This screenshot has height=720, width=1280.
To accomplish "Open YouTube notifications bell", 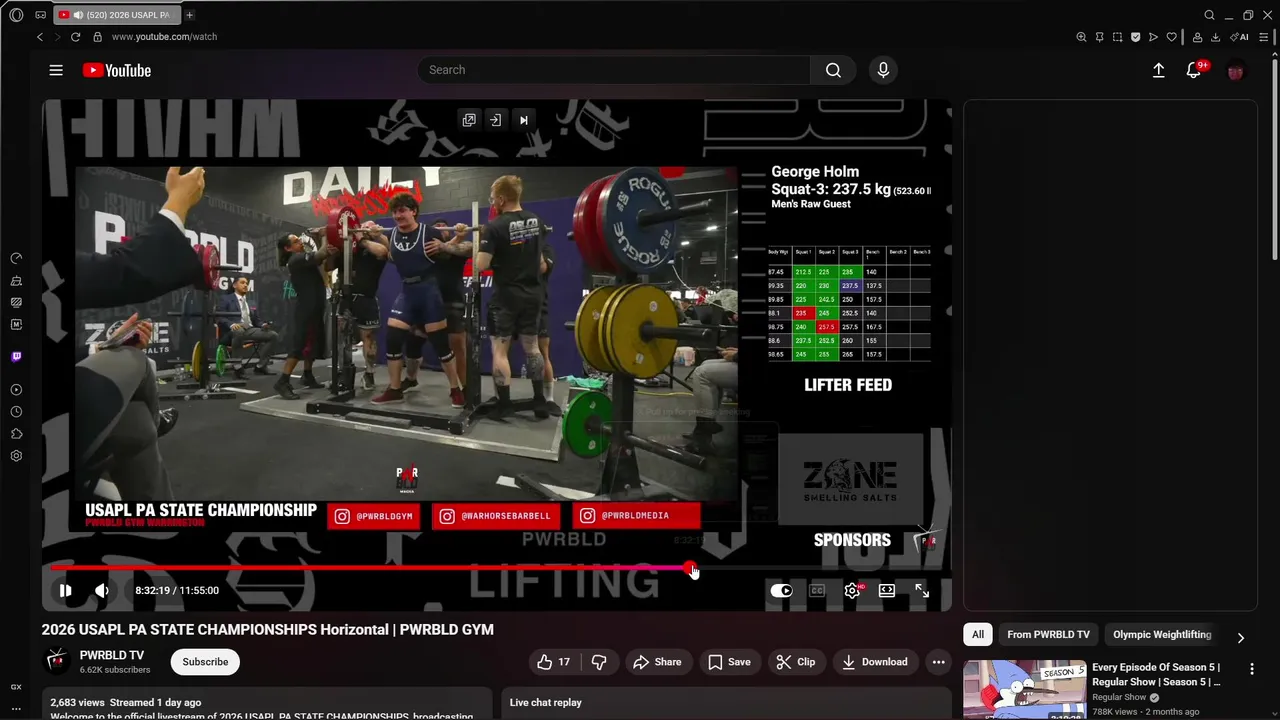I will point(1193,70).
